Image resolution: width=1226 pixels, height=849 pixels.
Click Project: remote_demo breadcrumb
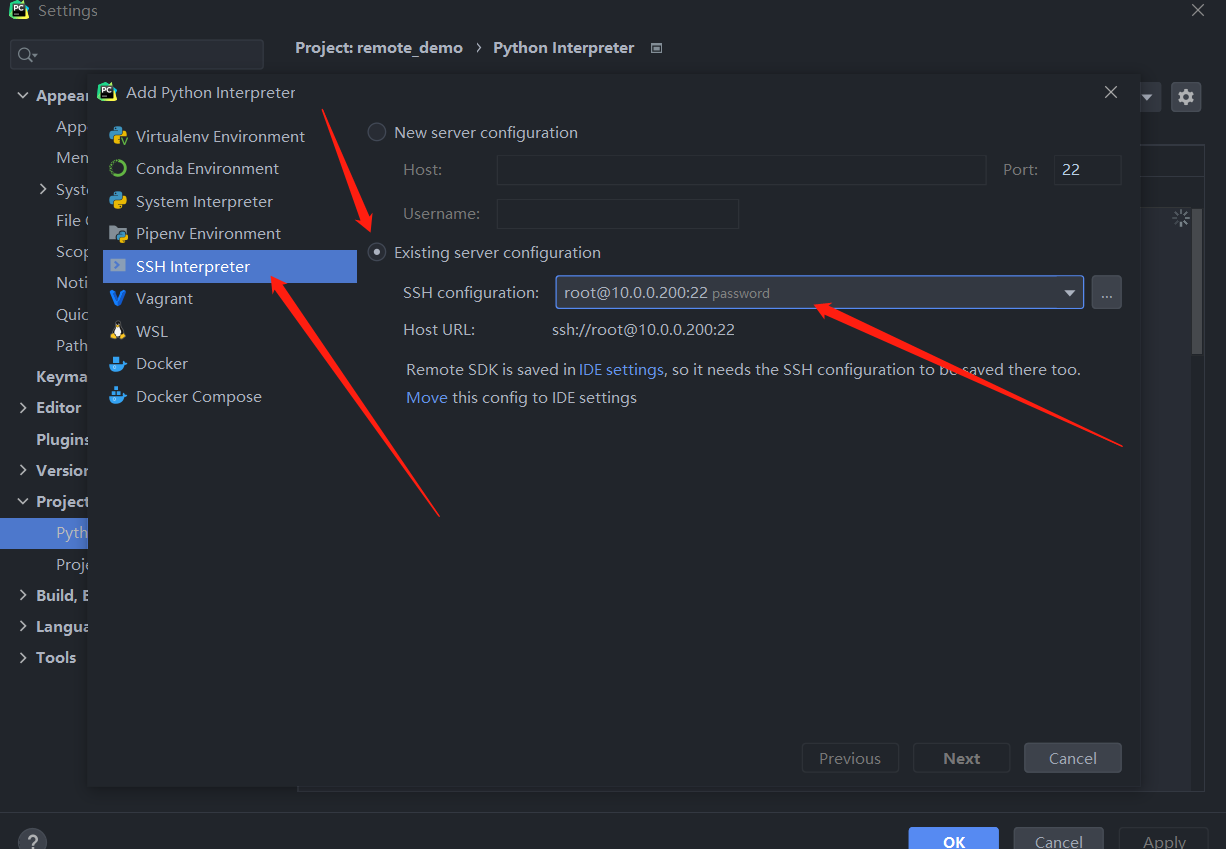coord(379,47)
